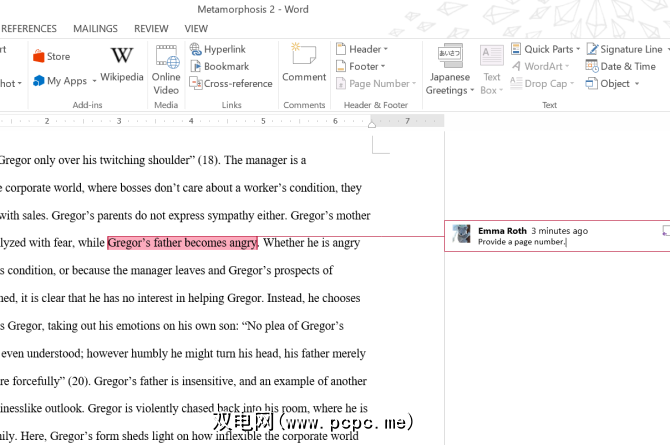Screen dimensions: 670x445
Task: Click the citation "(18)" in the document
Action: (x=208, y=160)
